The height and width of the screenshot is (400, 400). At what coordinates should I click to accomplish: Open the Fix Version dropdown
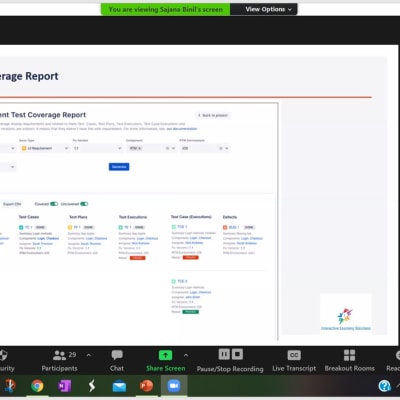tap(97, 148)
